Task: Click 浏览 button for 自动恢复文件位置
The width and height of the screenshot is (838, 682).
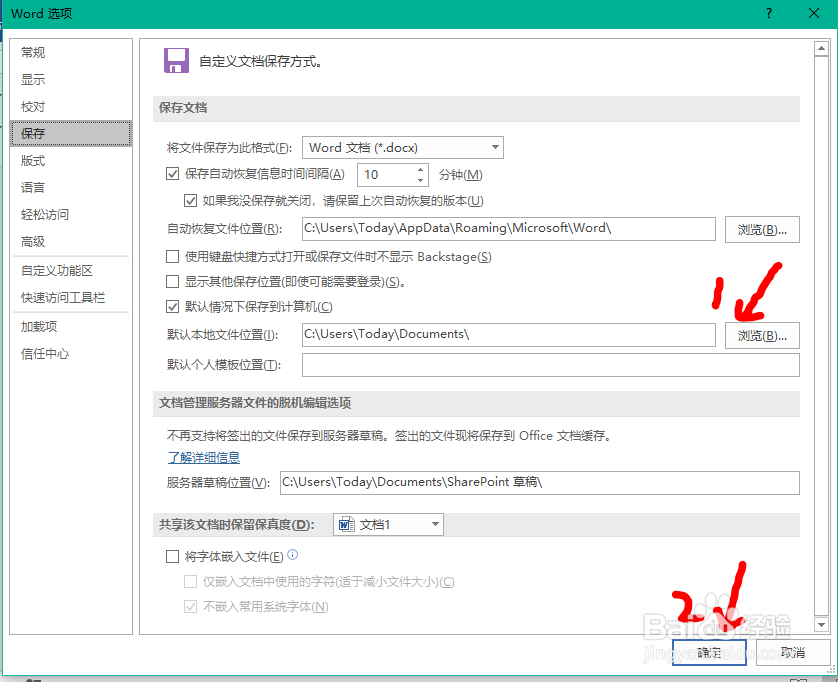Action: 762,229
